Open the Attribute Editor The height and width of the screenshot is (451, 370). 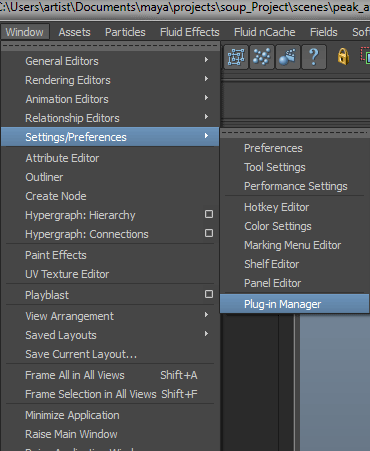(110, 158)
